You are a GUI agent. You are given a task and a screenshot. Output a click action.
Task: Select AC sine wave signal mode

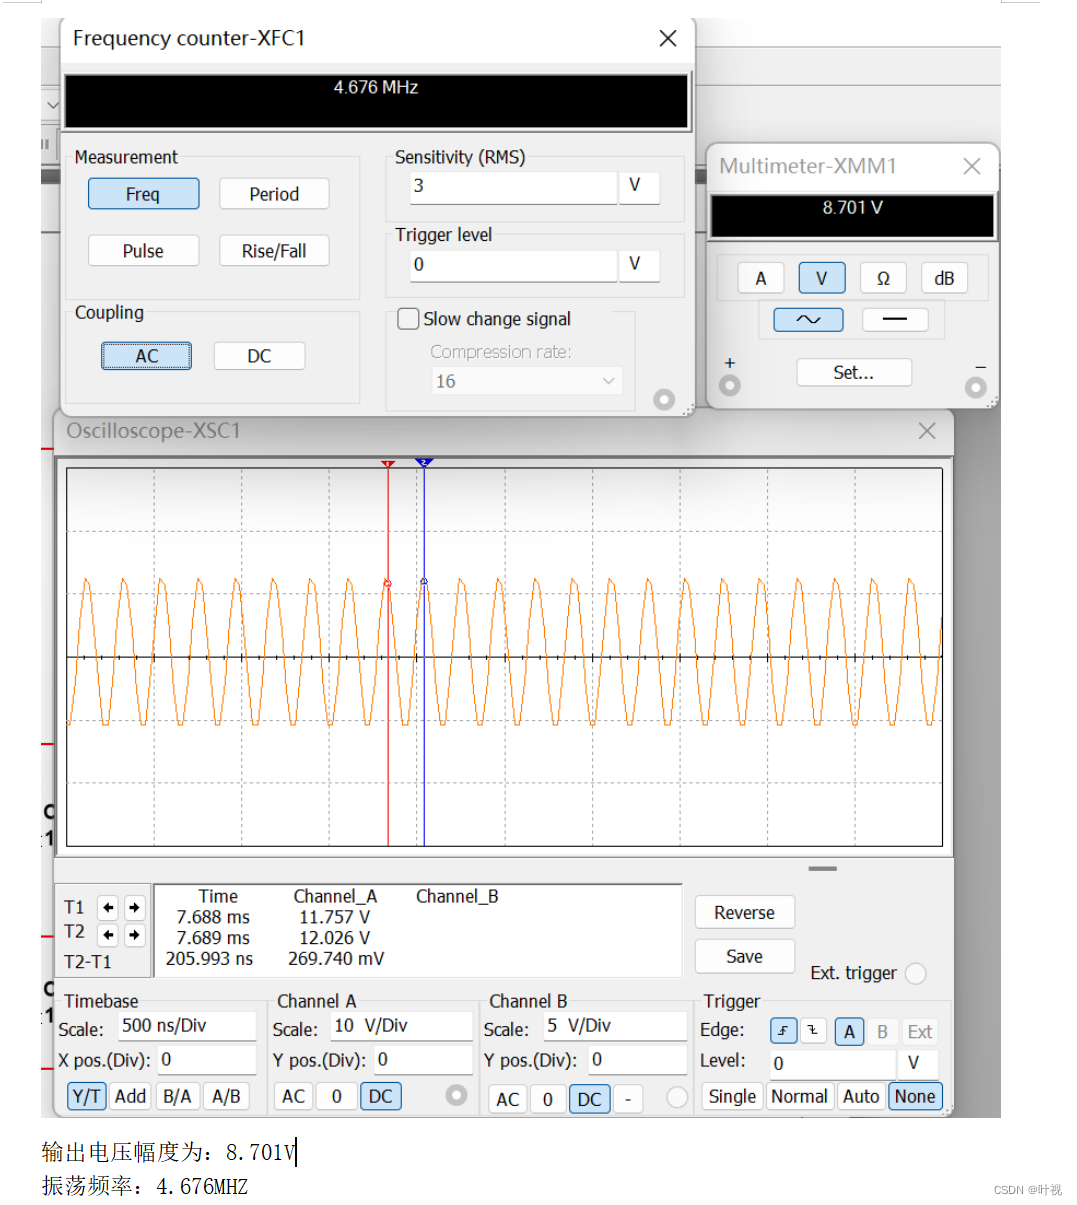(808, 320)
